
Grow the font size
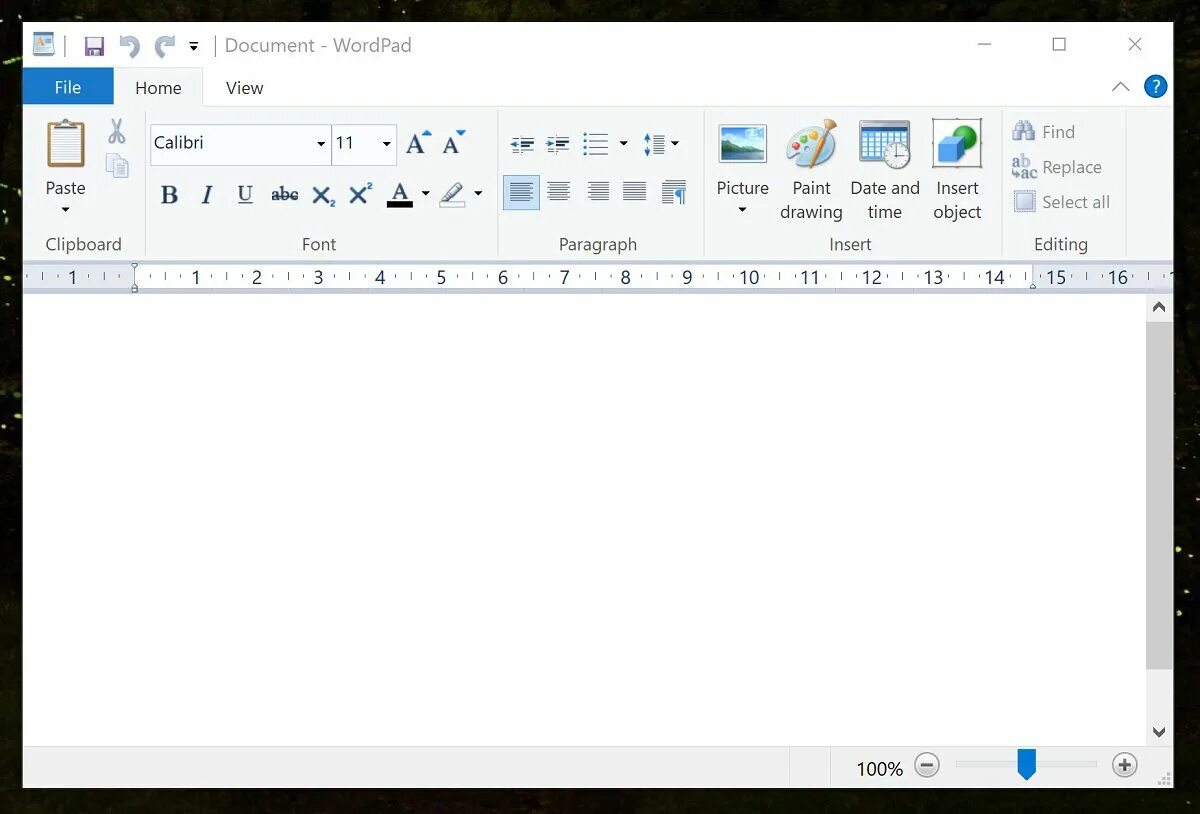418,143
